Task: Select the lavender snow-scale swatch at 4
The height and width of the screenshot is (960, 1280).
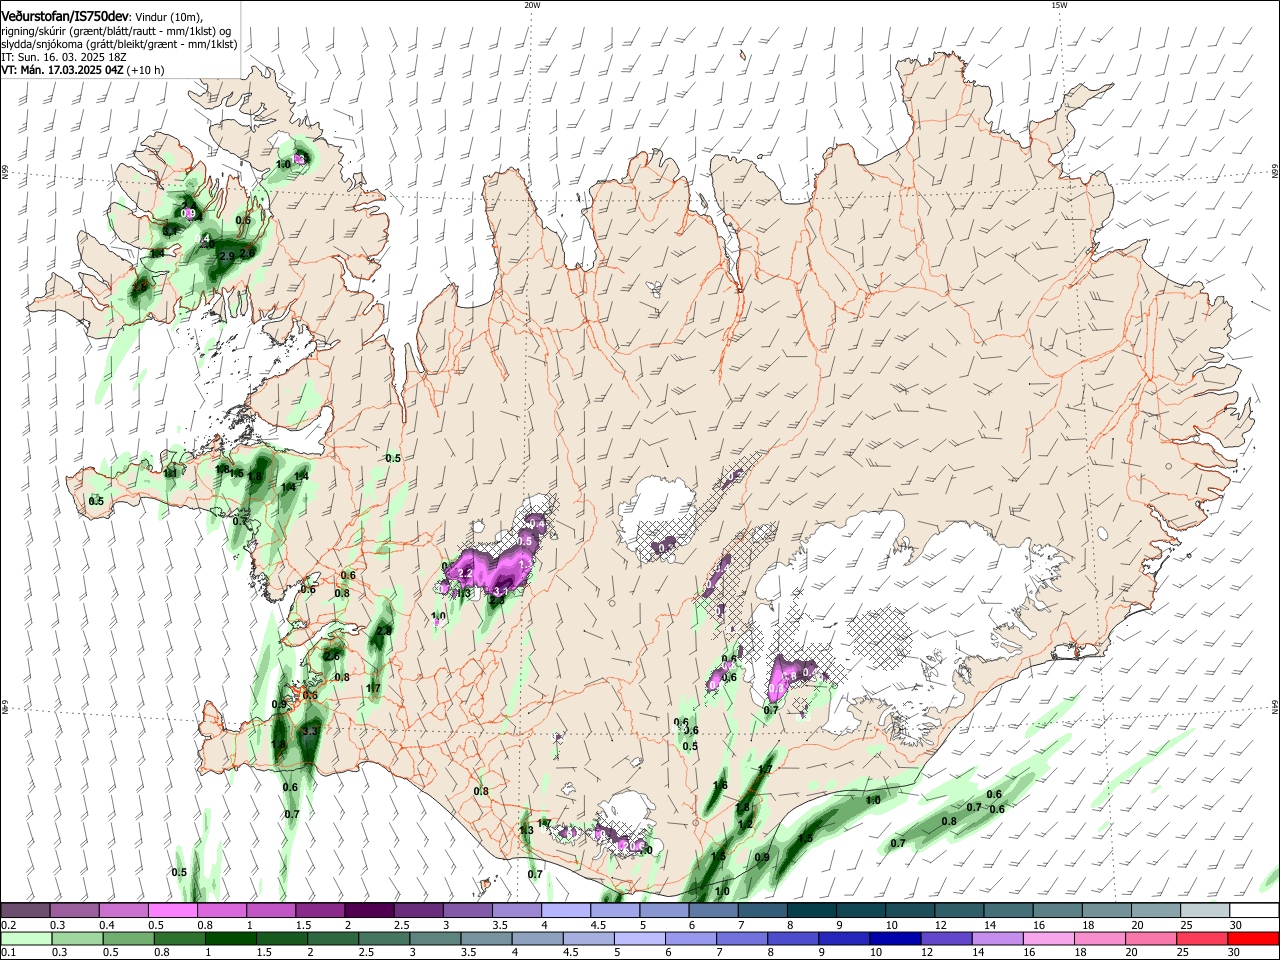Action: (x=566, y=911)
